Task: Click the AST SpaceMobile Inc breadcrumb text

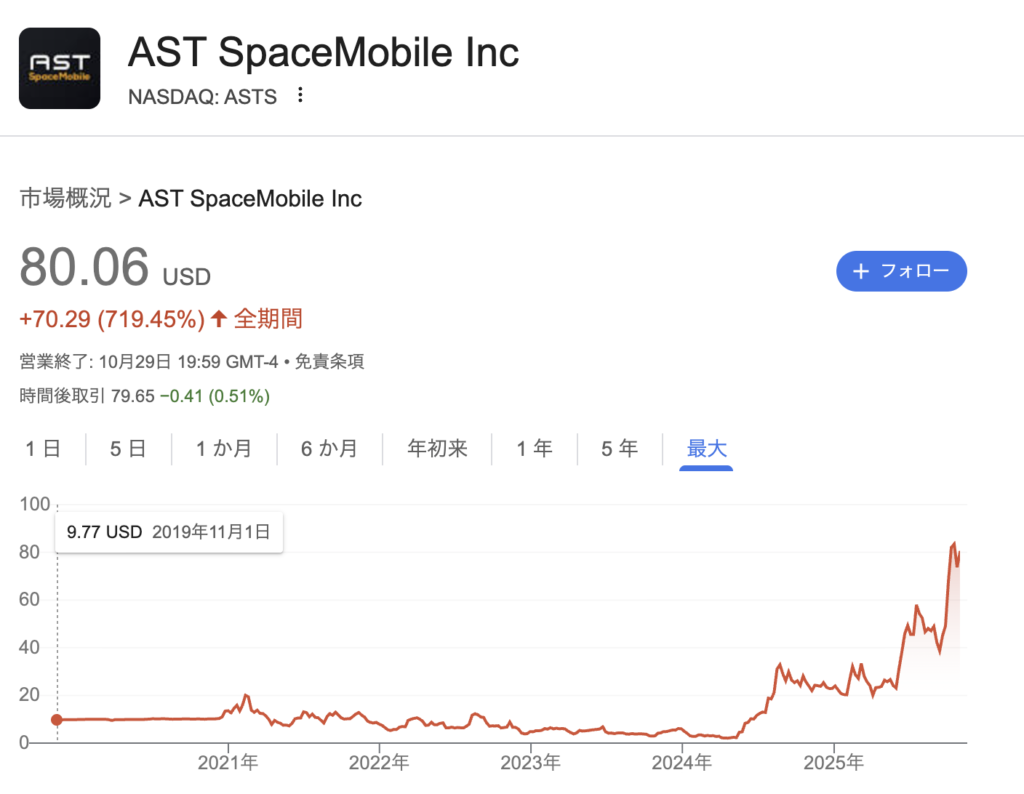Action: (x=250, y=198)
